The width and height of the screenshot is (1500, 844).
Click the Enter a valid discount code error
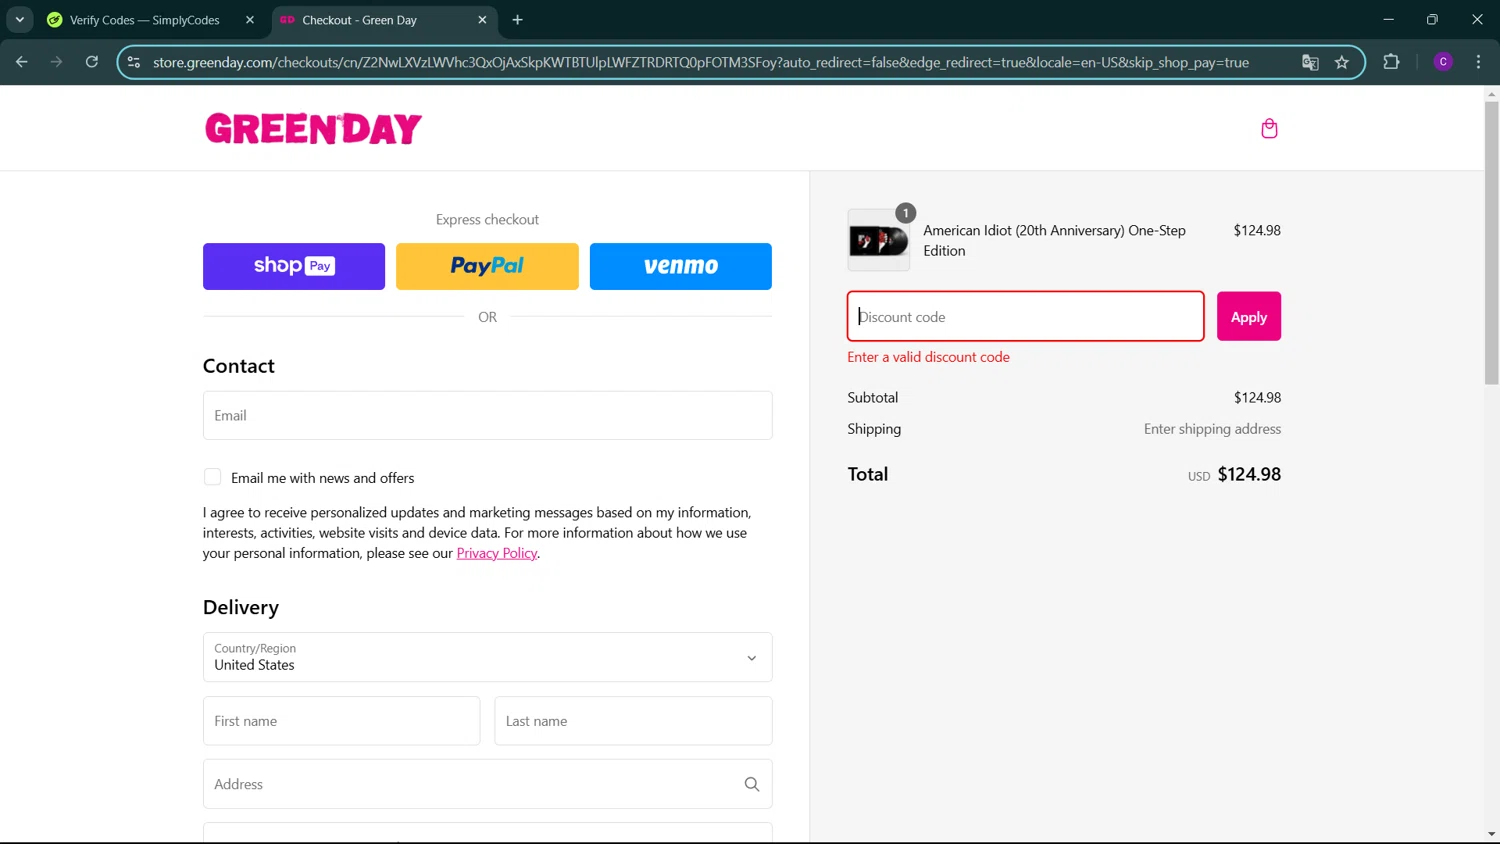(928, 357)
